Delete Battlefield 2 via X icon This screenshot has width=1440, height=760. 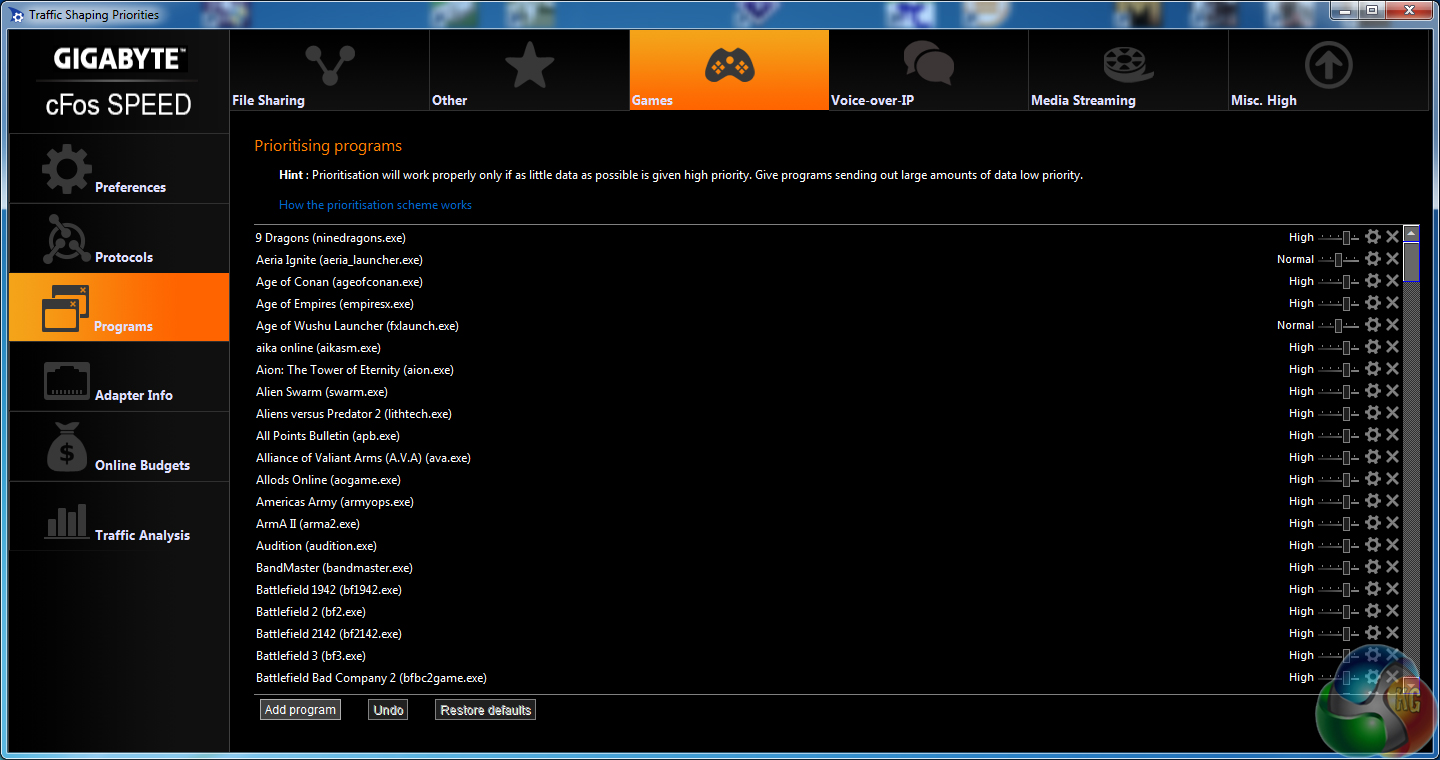[x=1392, y=611]
